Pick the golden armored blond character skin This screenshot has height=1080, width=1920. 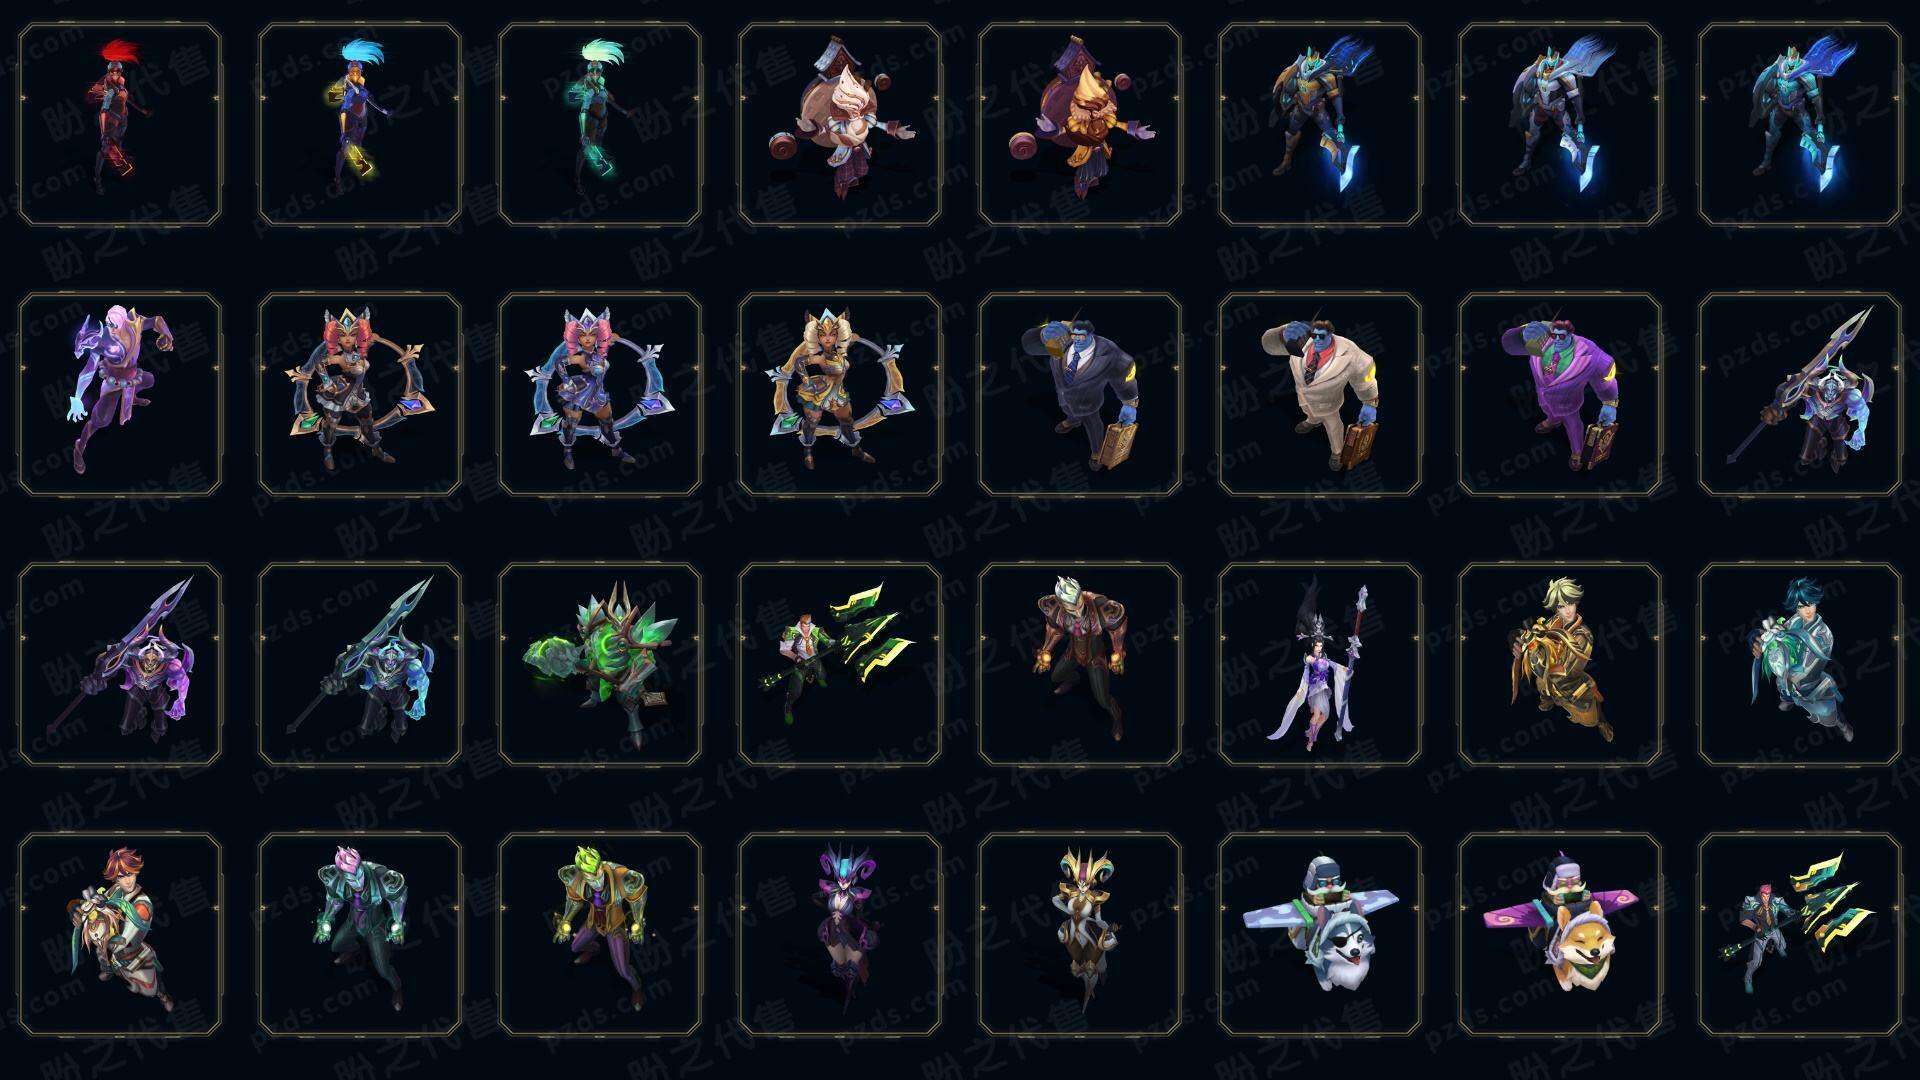point(1560,665)
